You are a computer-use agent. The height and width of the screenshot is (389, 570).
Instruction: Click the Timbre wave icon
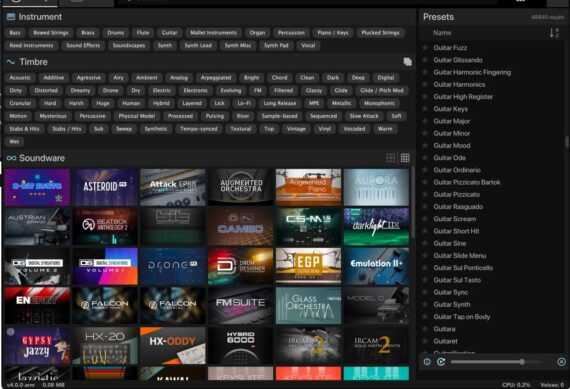[11, 62]
